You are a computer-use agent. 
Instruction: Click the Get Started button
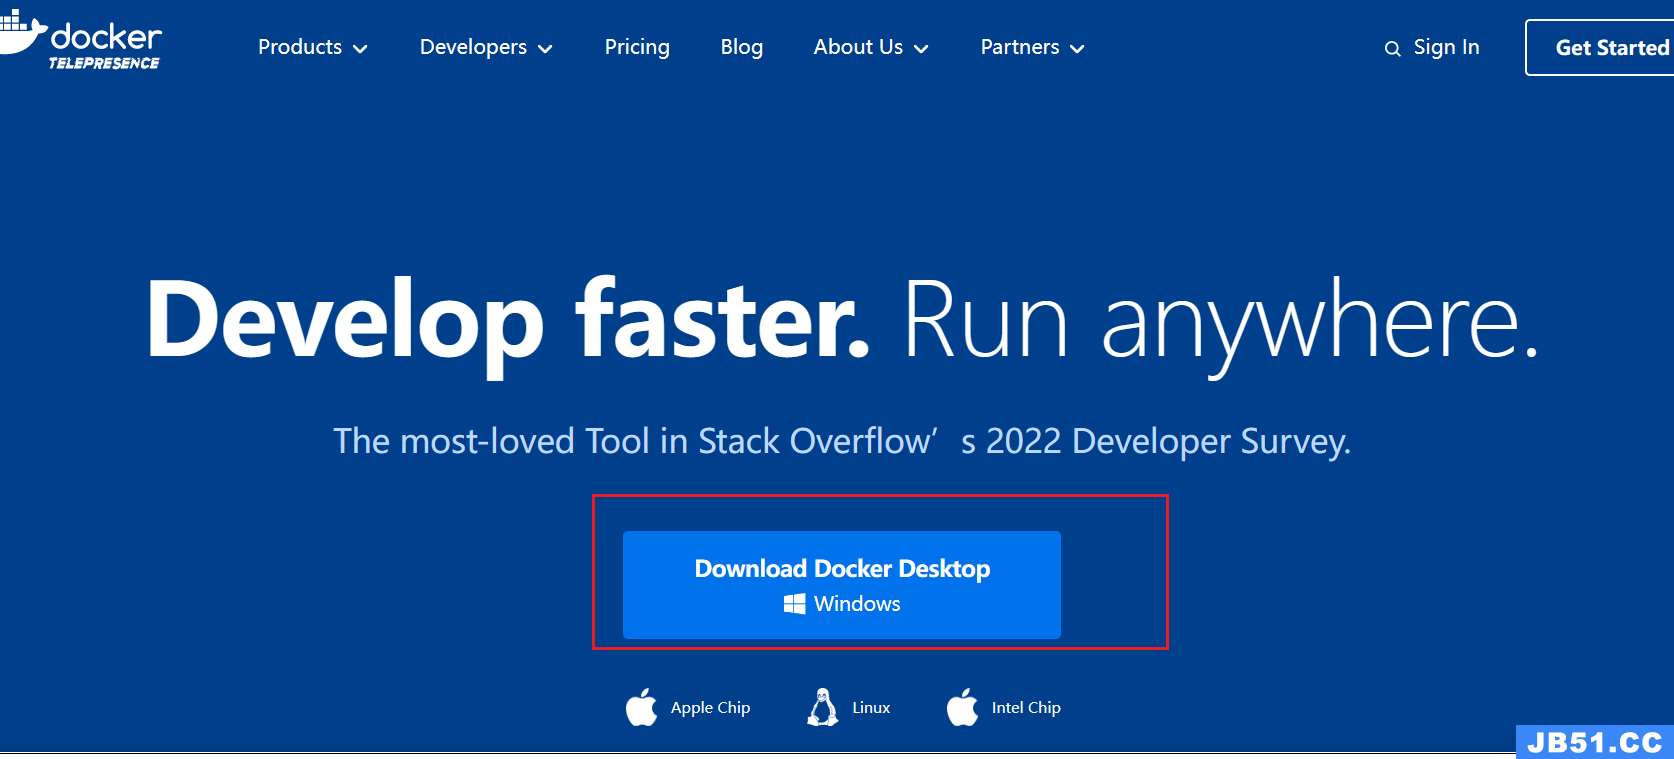point(1600,48)
